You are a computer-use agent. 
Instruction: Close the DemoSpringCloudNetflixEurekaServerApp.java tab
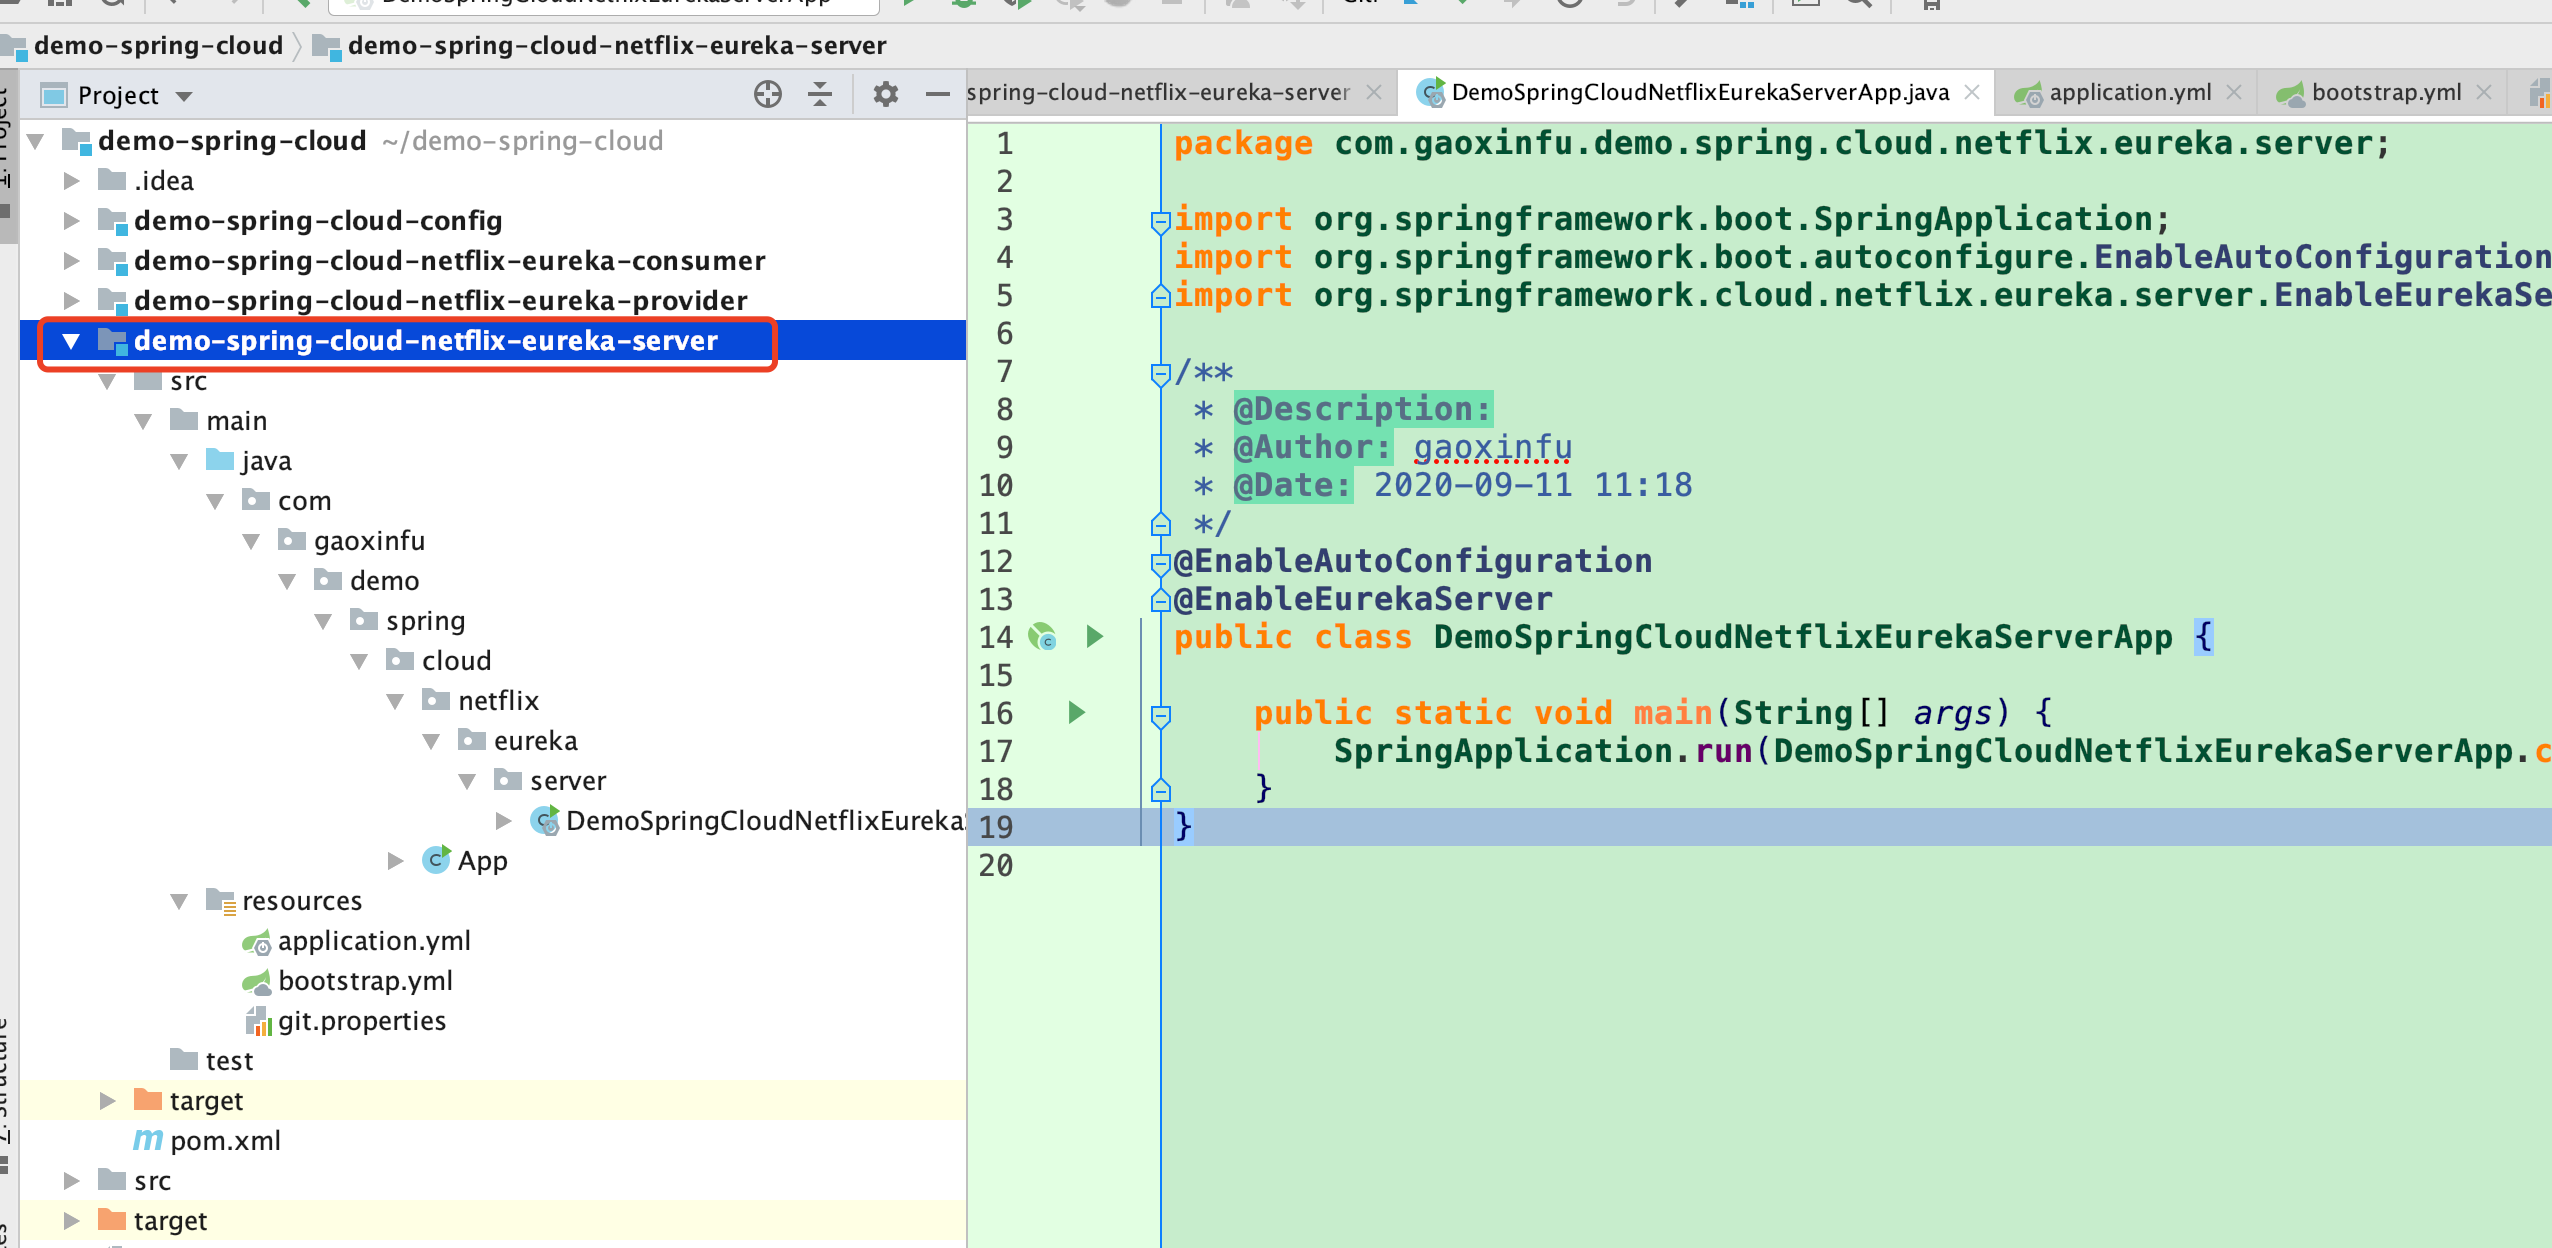coord(1972,92)
